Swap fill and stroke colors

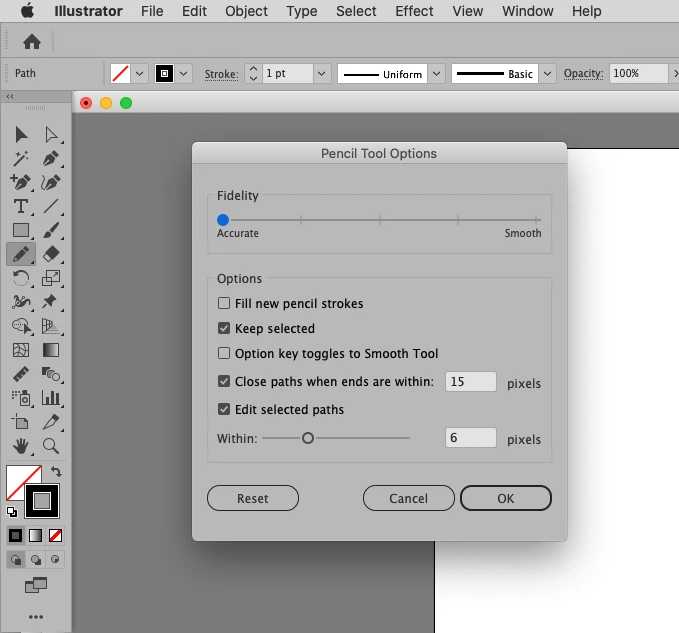click(56, 472)
